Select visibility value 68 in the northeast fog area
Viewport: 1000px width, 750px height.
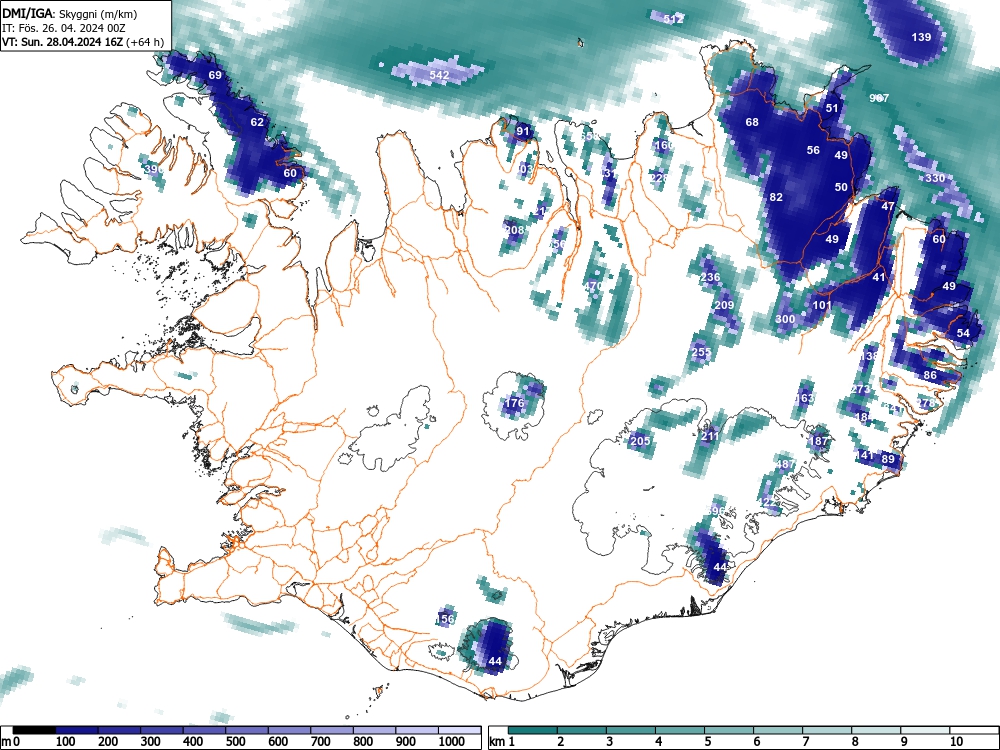click(752, 122)
